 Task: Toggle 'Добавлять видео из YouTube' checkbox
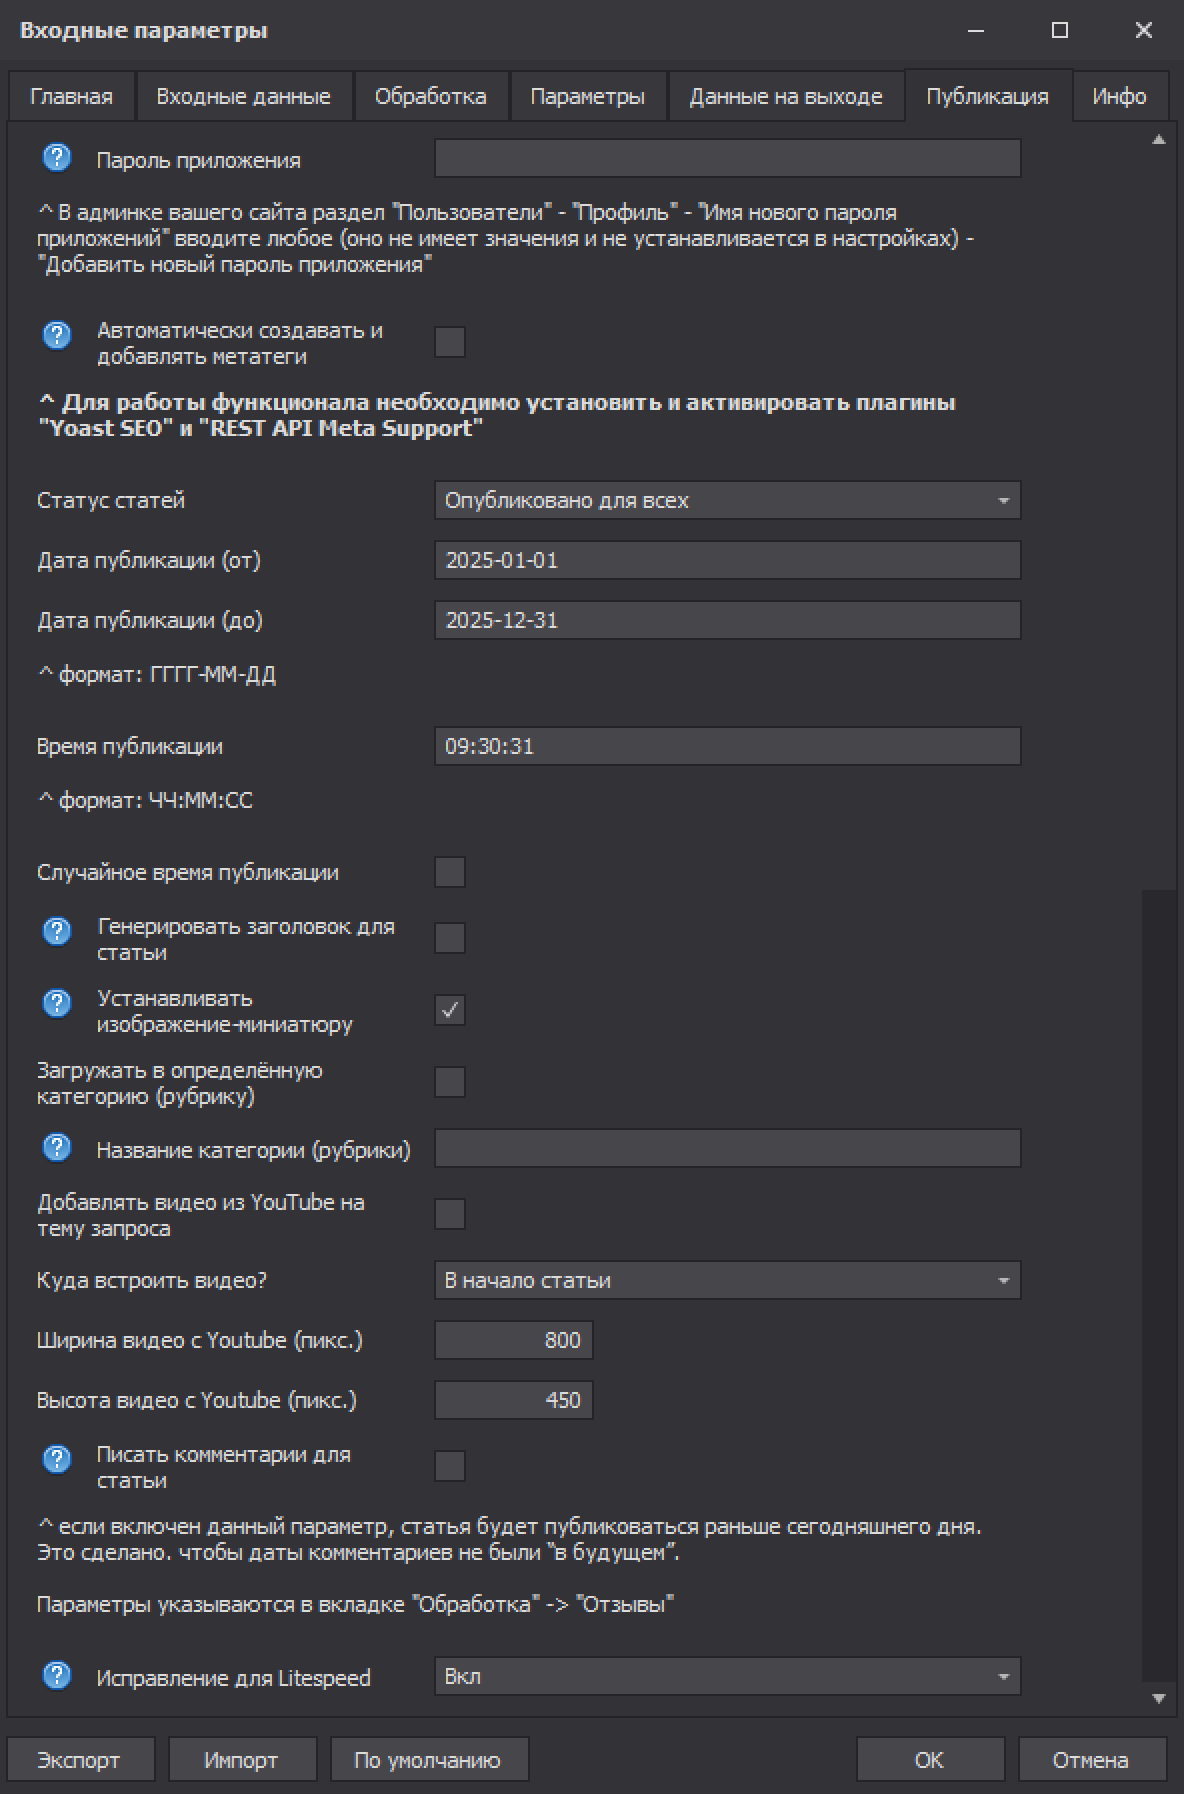tap(450, 1214)
